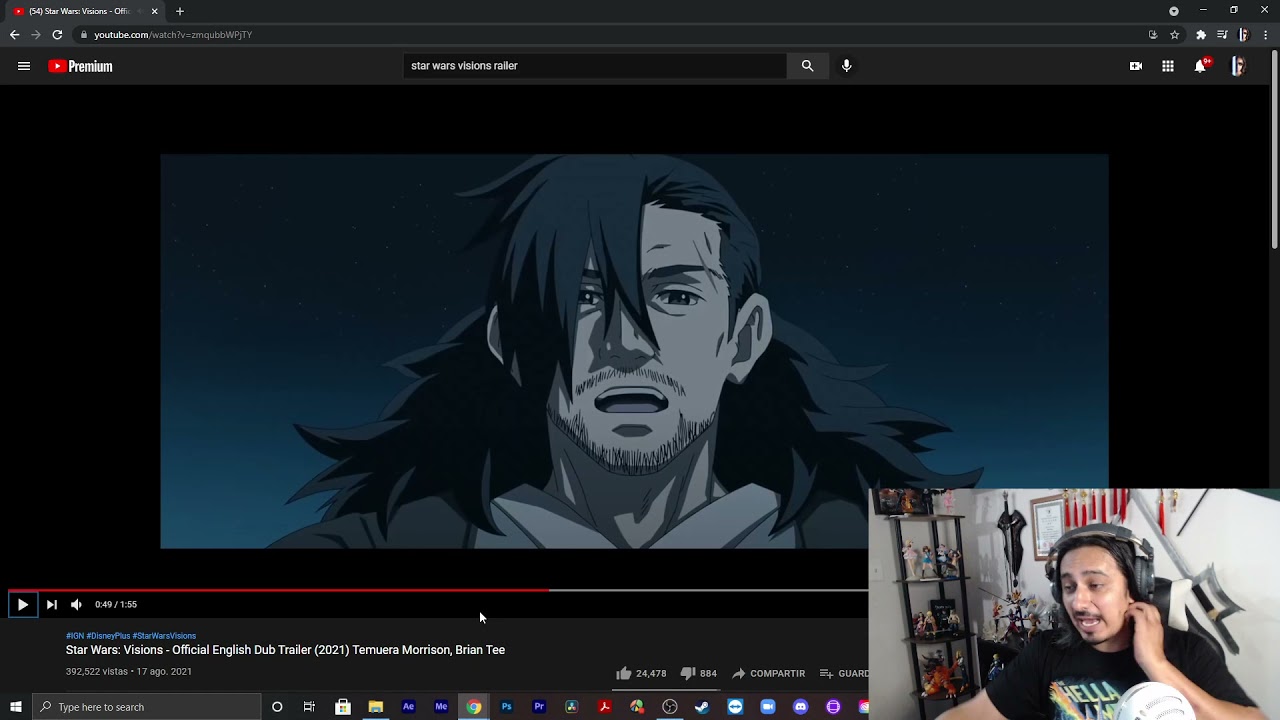
Task: Open Chrome profile avatar
Action: pyautogui.click(x=1244, y=34)
